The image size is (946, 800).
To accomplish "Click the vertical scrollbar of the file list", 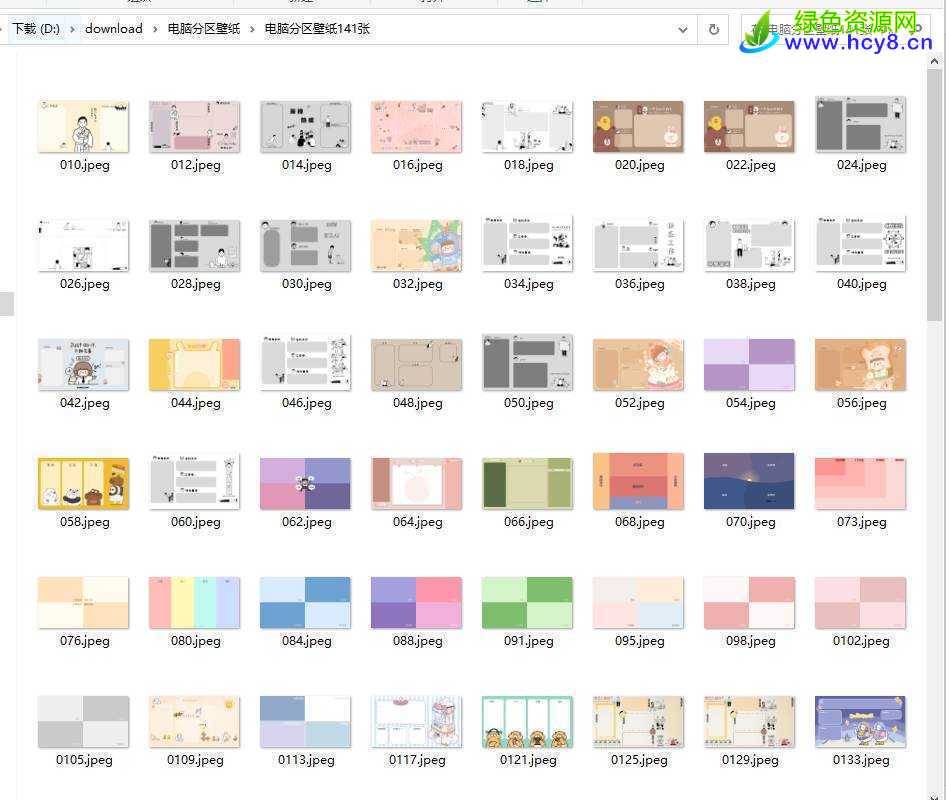I will click(935, 200).
